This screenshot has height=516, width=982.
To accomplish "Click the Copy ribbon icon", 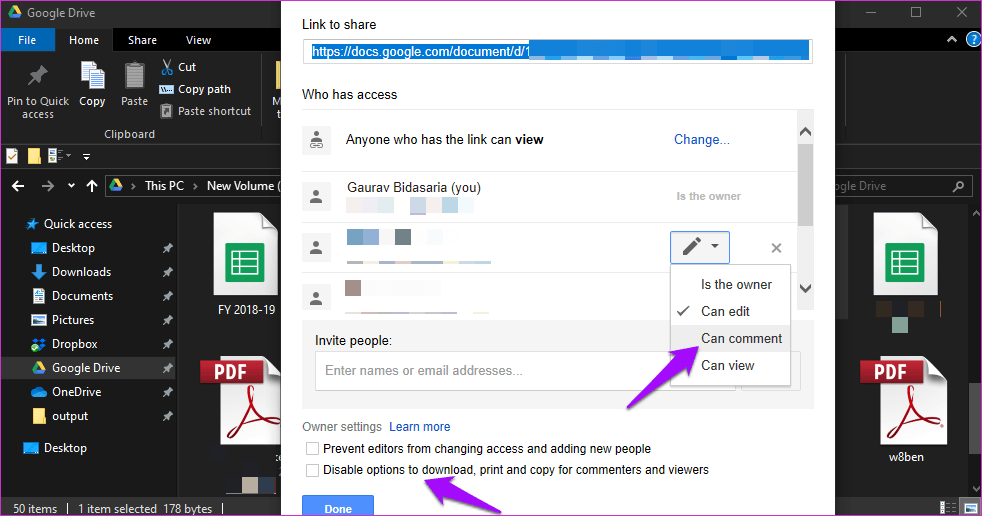I will click(92, 76).
